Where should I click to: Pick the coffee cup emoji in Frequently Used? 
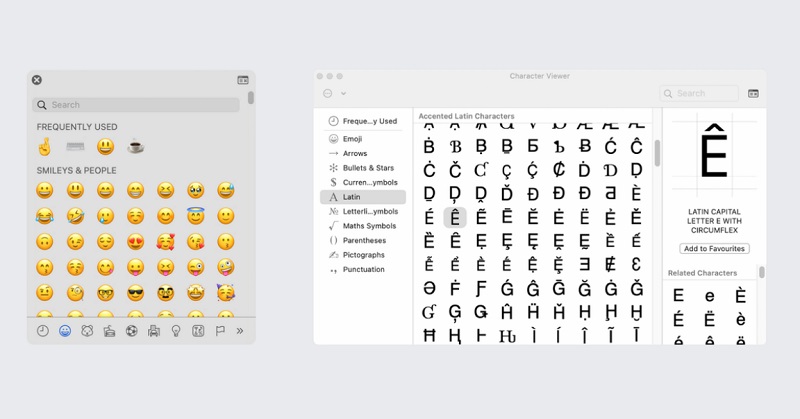(x=135, y=147)
